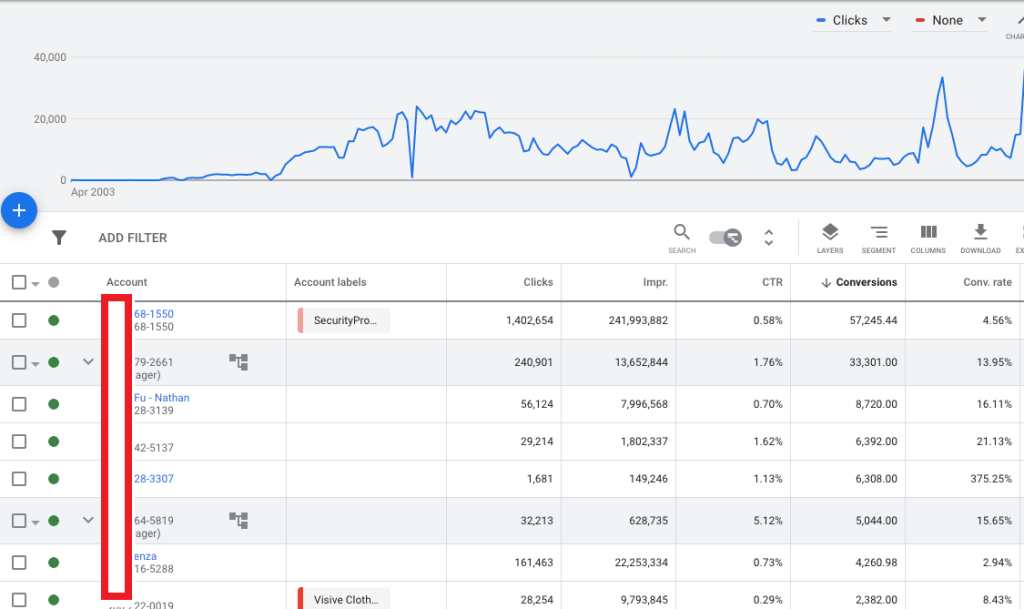Download the table report
Viewport: 1024px width, 609px height.
pyautogui.click(x=980, y=233)
